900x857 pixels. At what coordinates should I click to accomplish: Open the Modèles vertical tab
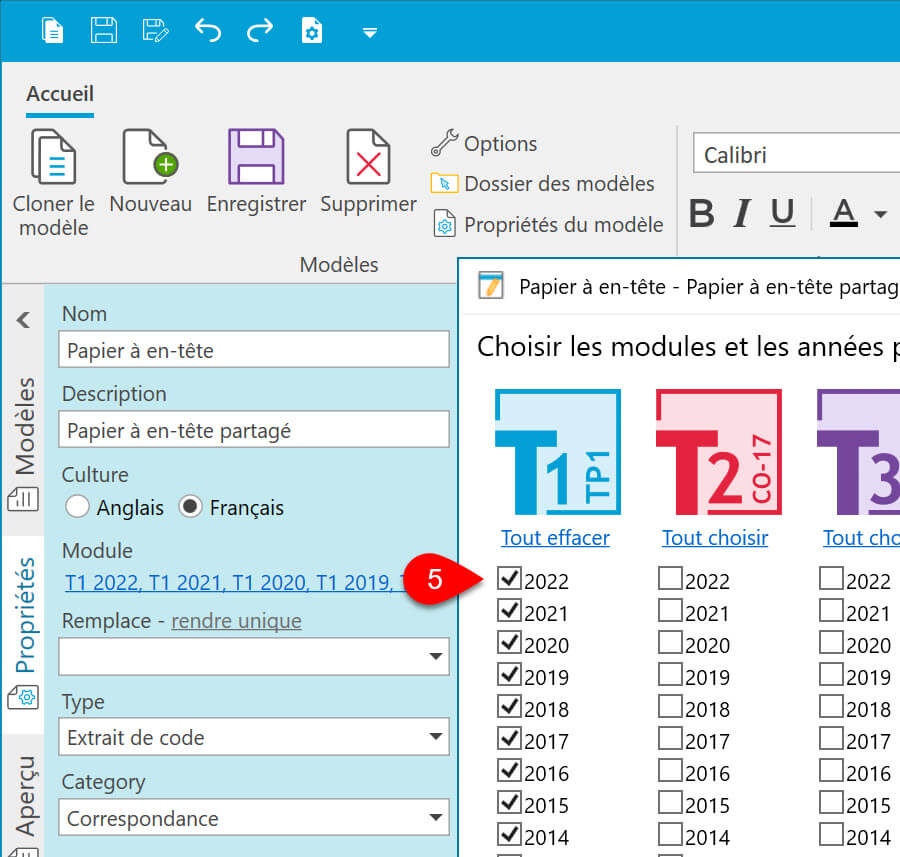[24, 445]
